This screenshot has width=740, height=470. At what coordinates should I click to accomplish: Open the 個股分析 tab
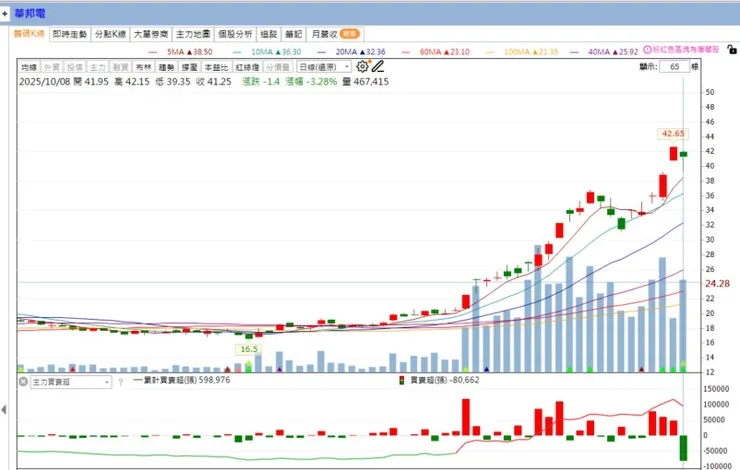coord(235,34)
